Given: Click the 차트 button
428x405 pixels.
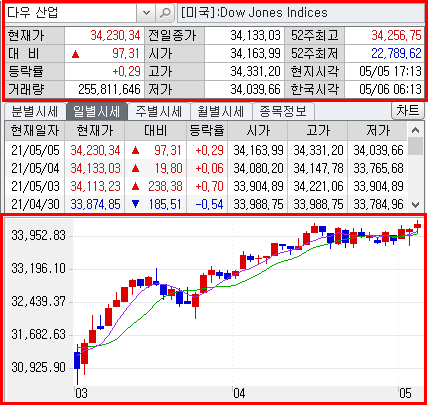Looking at the screenshot, I should (408, 111).
